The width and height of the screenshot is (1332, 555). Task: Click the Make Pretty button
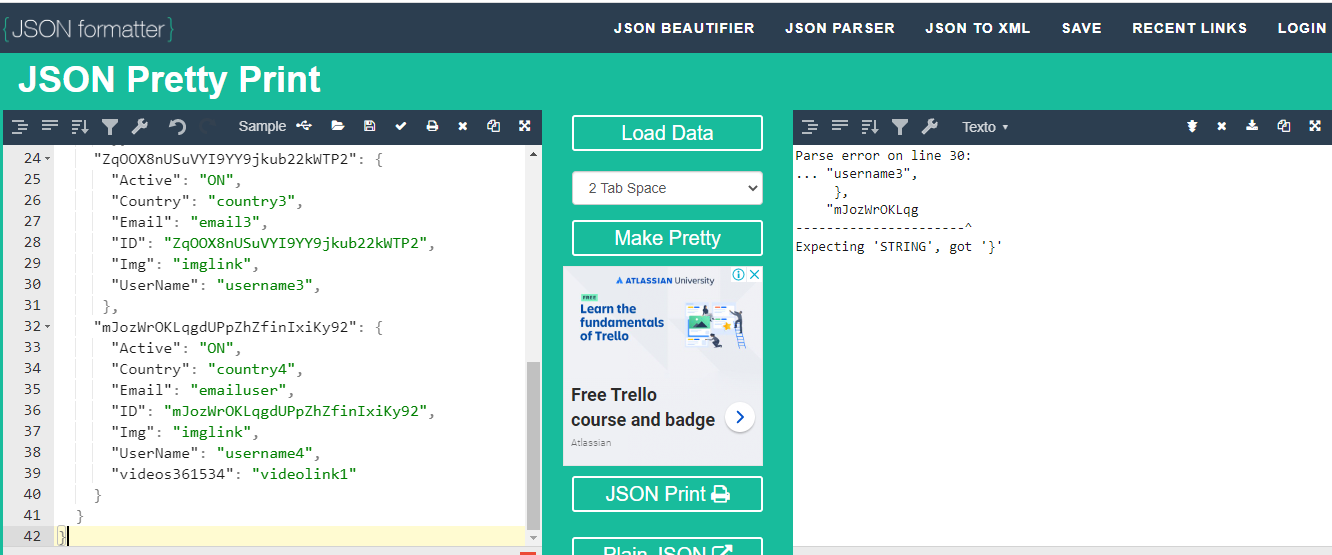(667, 238)
